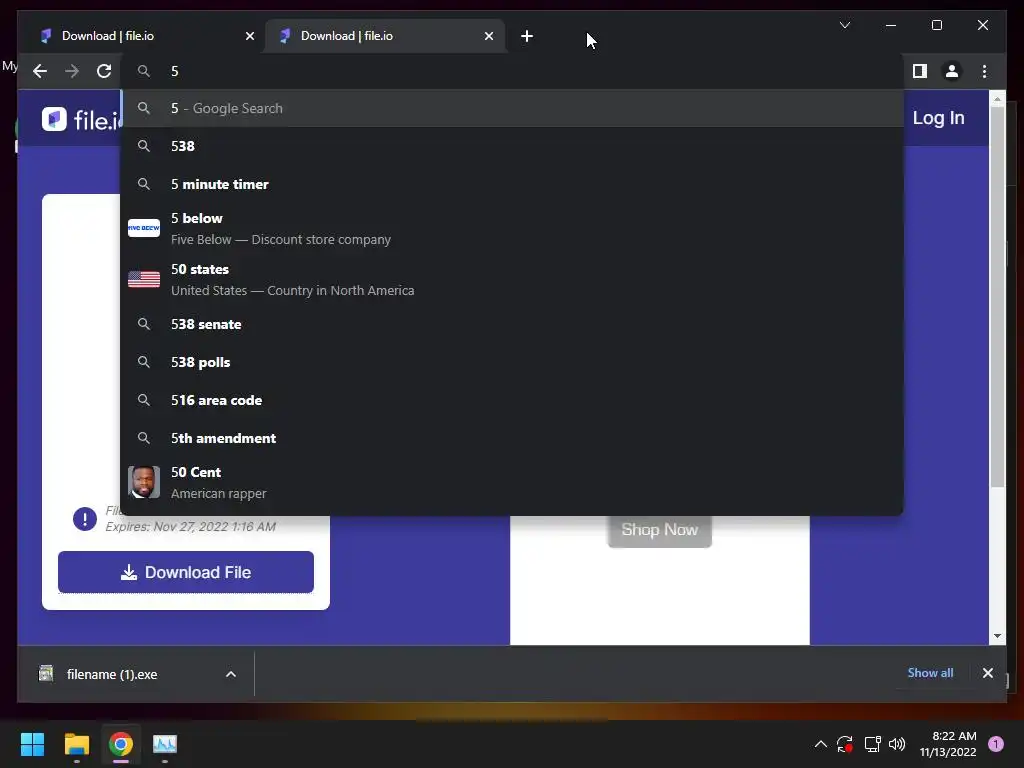Open Chrome three-dot menu
This screenshot has width=1024, height=768.
tap(984, 71)
